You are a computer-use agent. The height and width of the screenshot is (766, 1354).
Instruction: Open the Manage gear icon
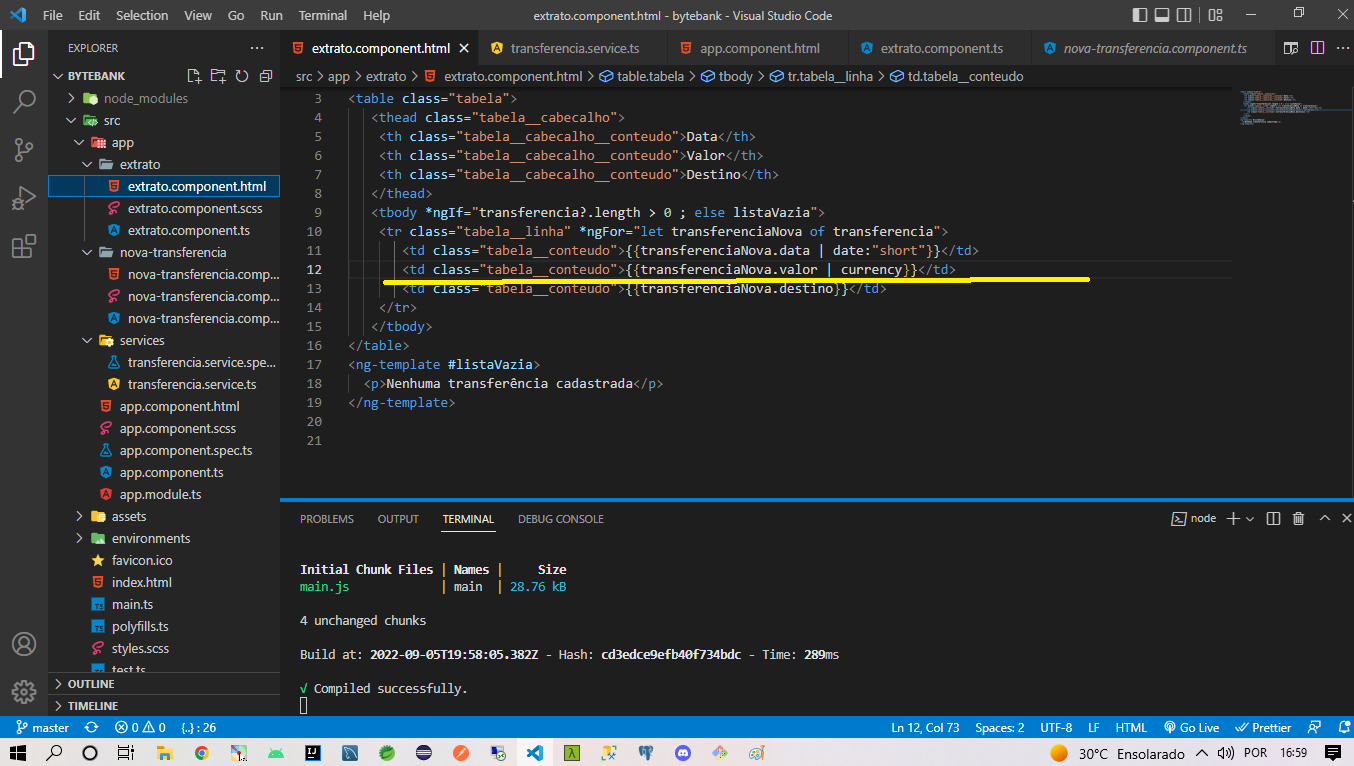click(x=24, y=692)
